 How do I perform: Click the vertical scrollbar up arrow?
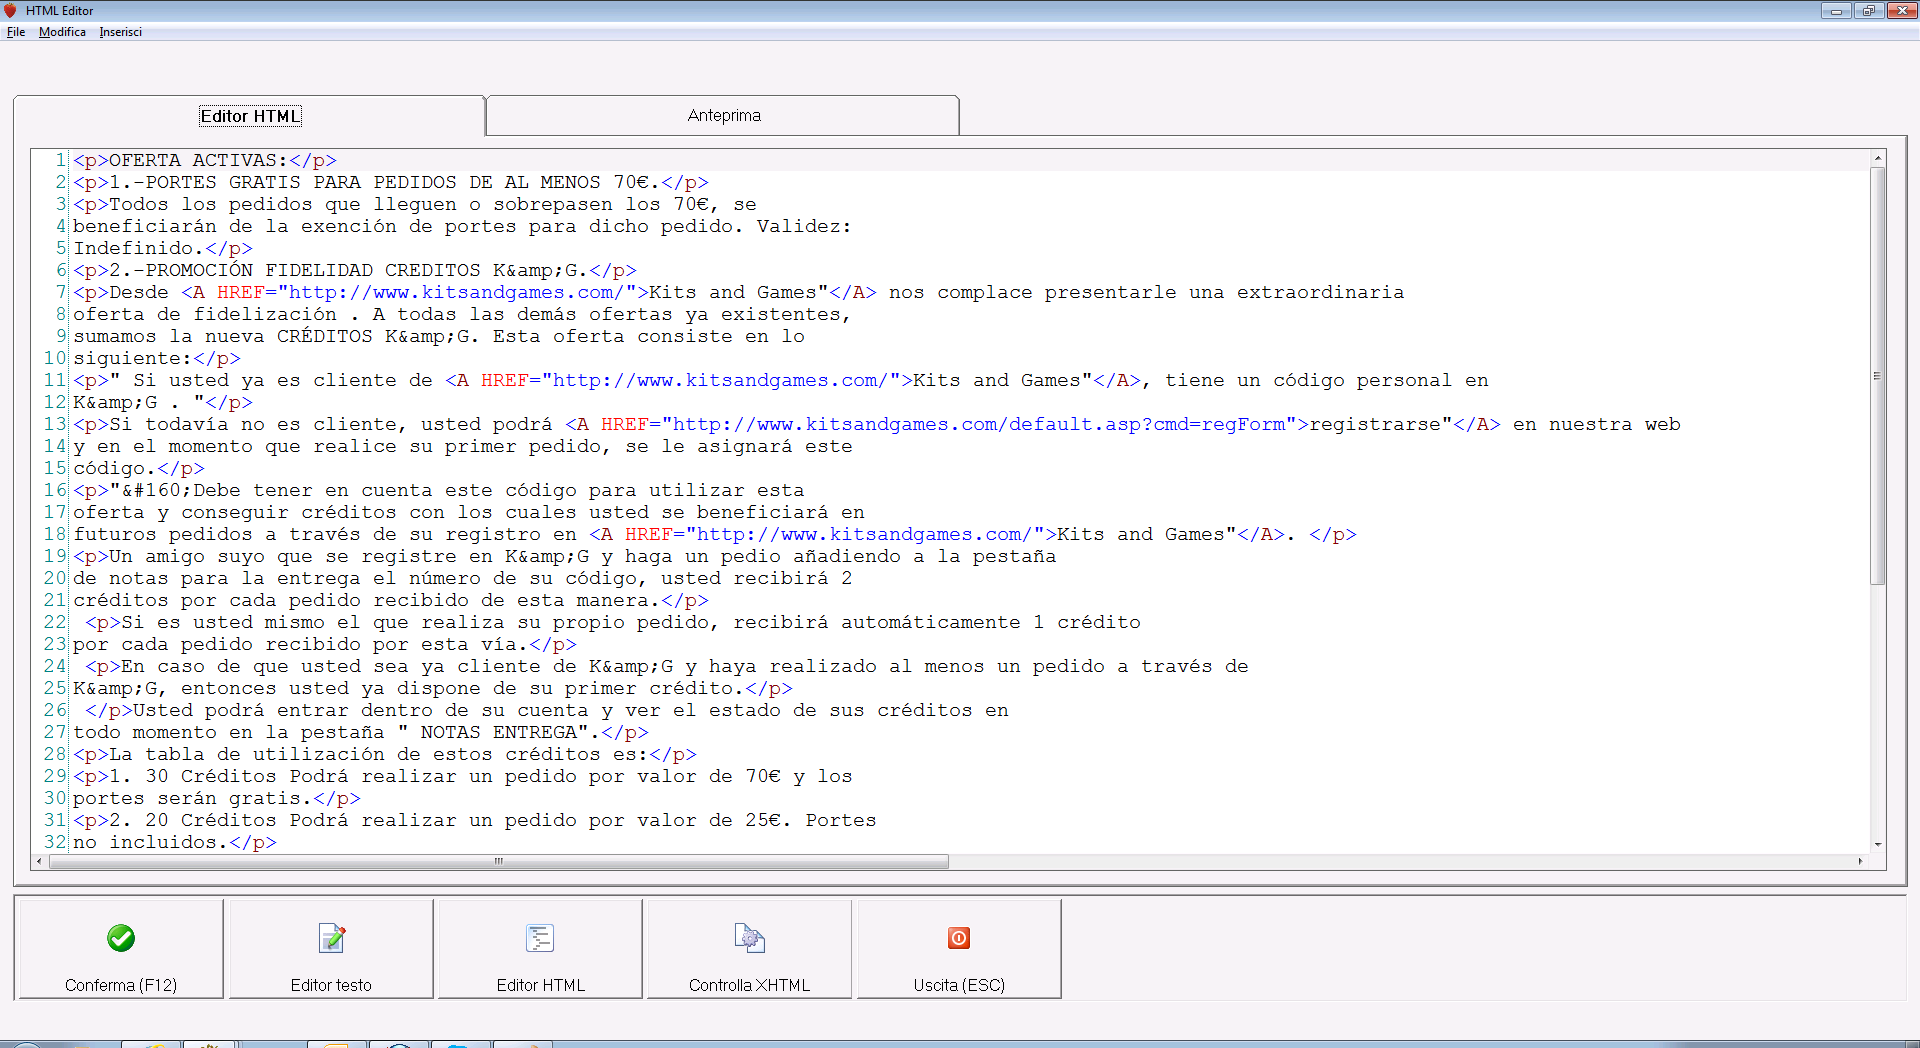pos(1878,158)
